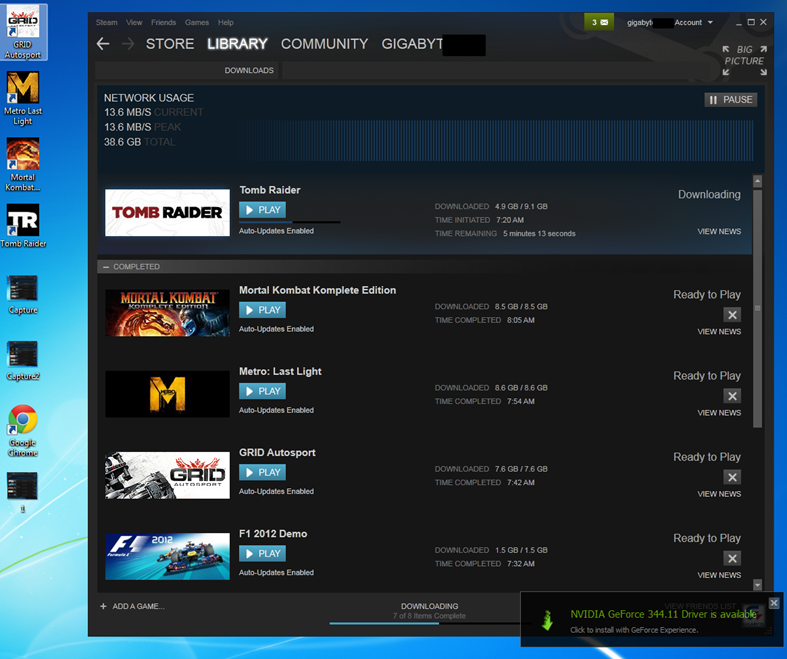Open the Steam menu
The height and width of the screenshot is (659, 787).
click(106, 23)
